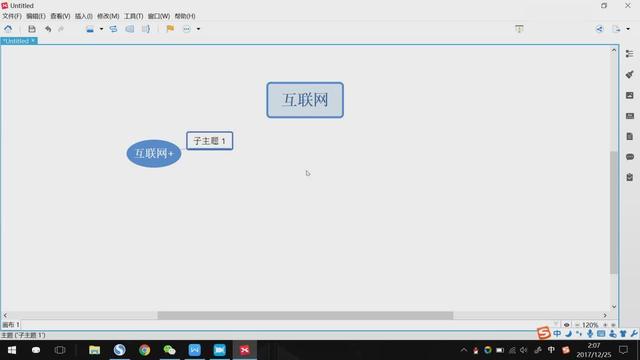640x360 pixels.
Task: Open the Outline panel from the right sidebar
Action: click(x=630, y=53)
